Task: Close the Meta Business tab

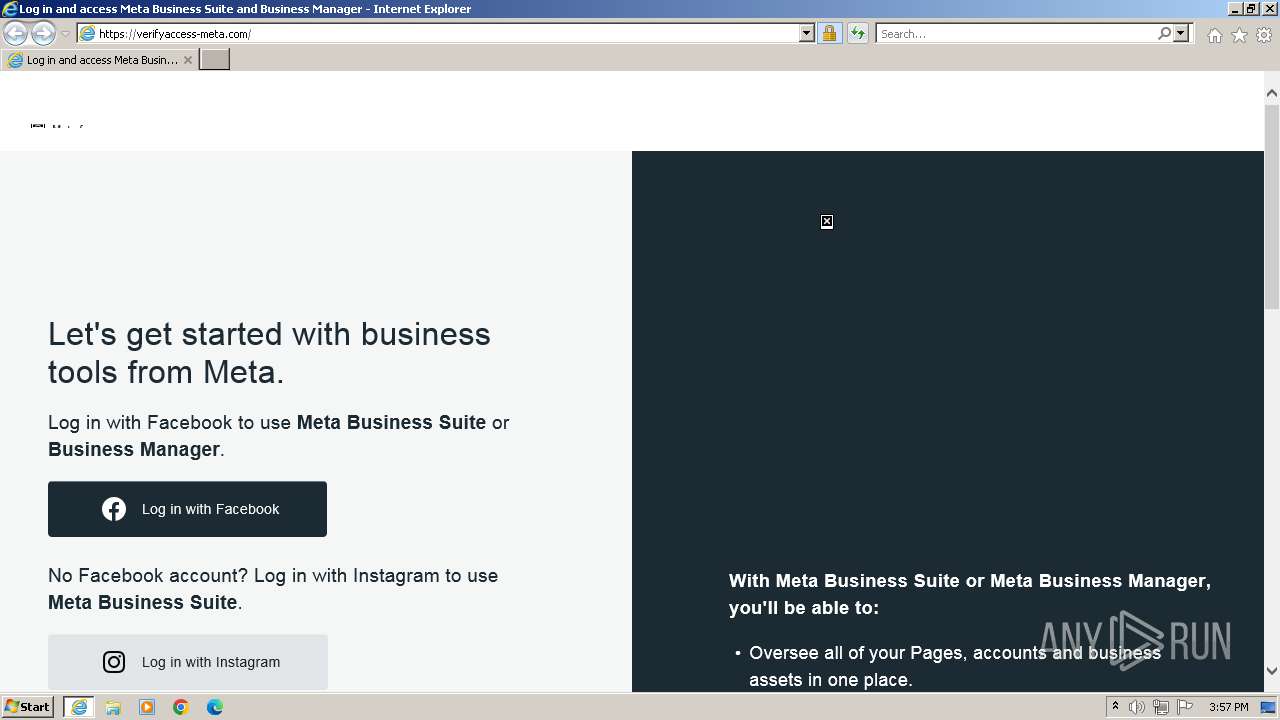Action: click(187, 60)
